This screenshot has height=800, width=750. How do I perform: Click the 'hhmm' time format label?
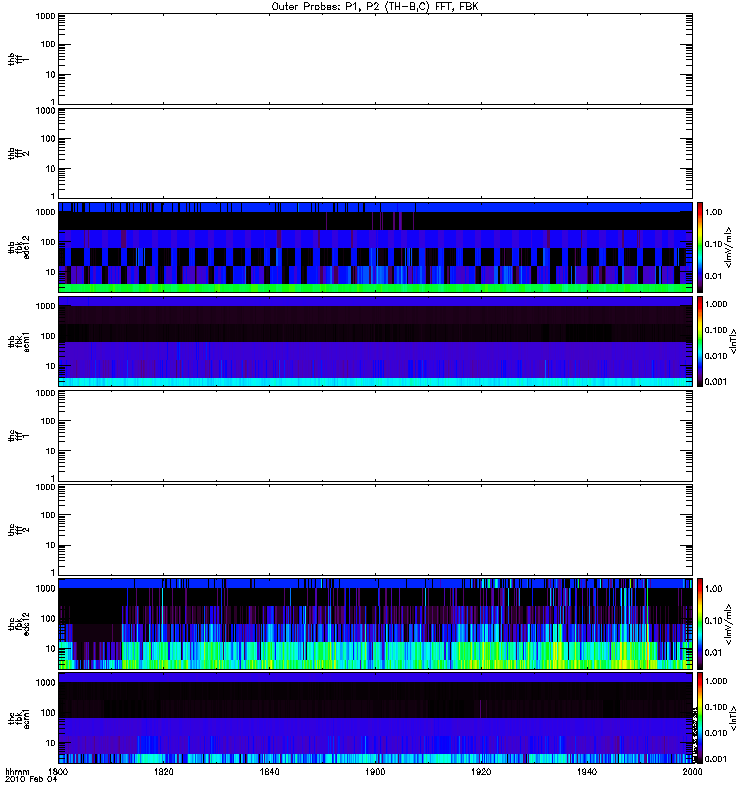(17, 771)
